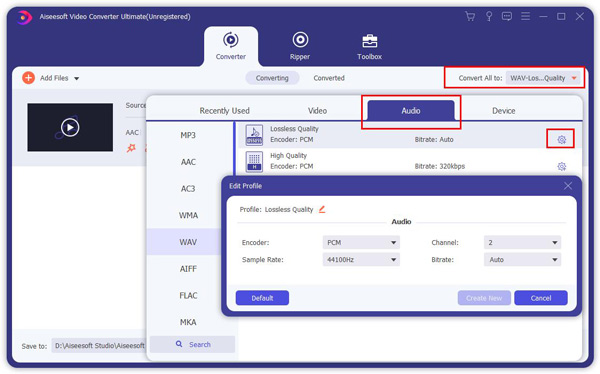Viewport: 600px width, 374px height.
Task: Open the Video format tab
Action: coord(317,111)
